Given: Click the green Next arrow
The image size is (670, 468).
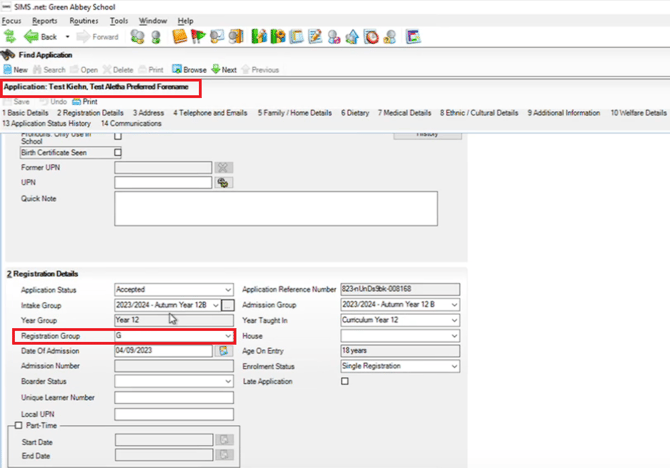Looking at the screenshot, I should (x=223, y=70).
